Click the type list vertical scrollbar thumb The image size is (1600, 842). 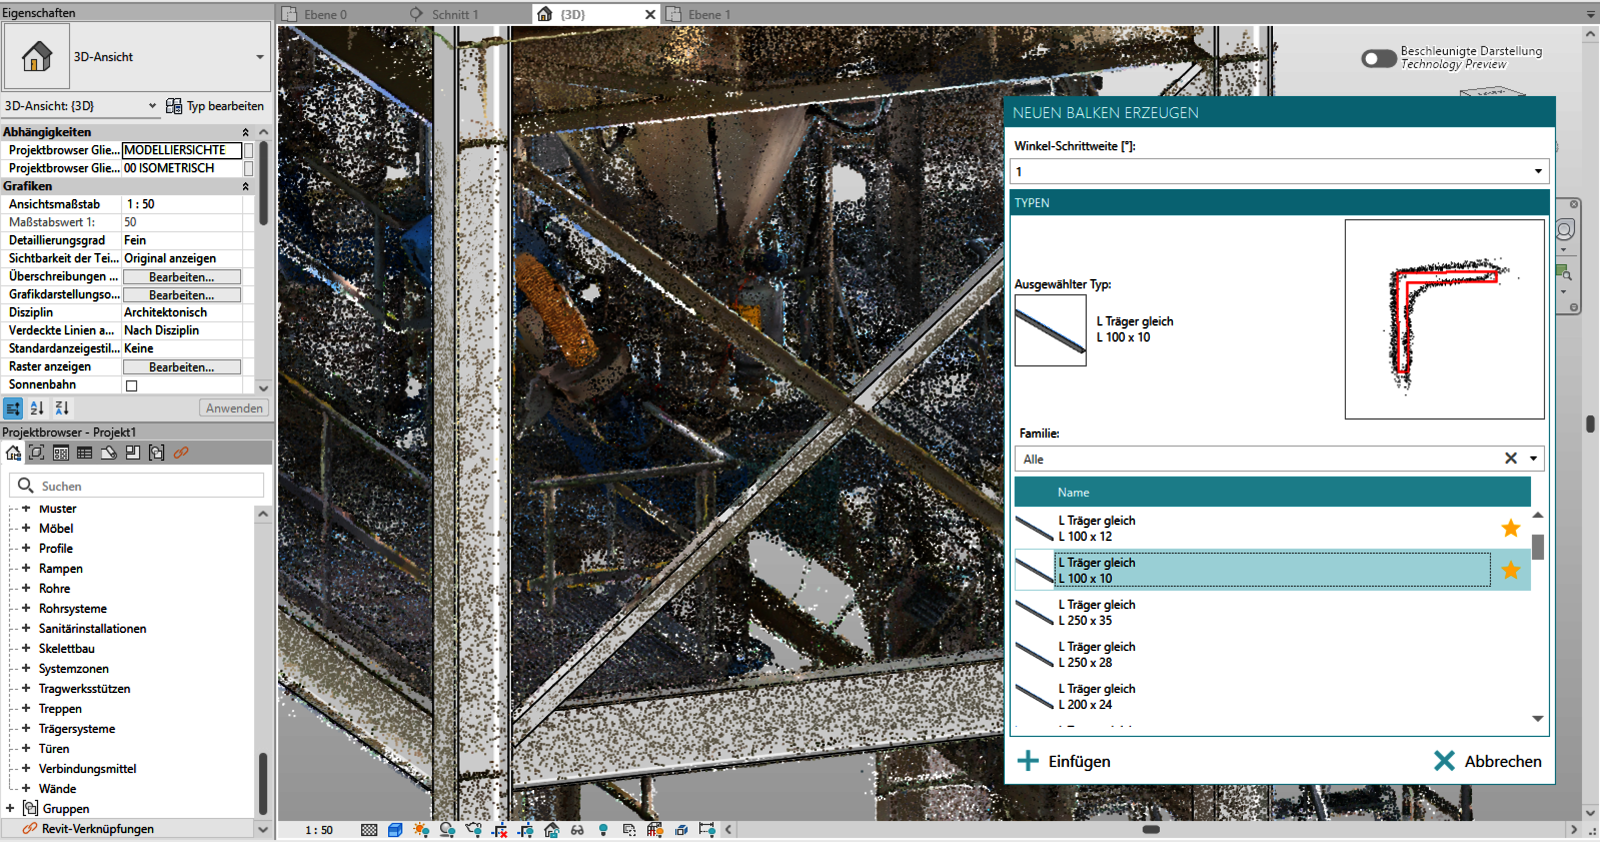(x=1538, y=547)
